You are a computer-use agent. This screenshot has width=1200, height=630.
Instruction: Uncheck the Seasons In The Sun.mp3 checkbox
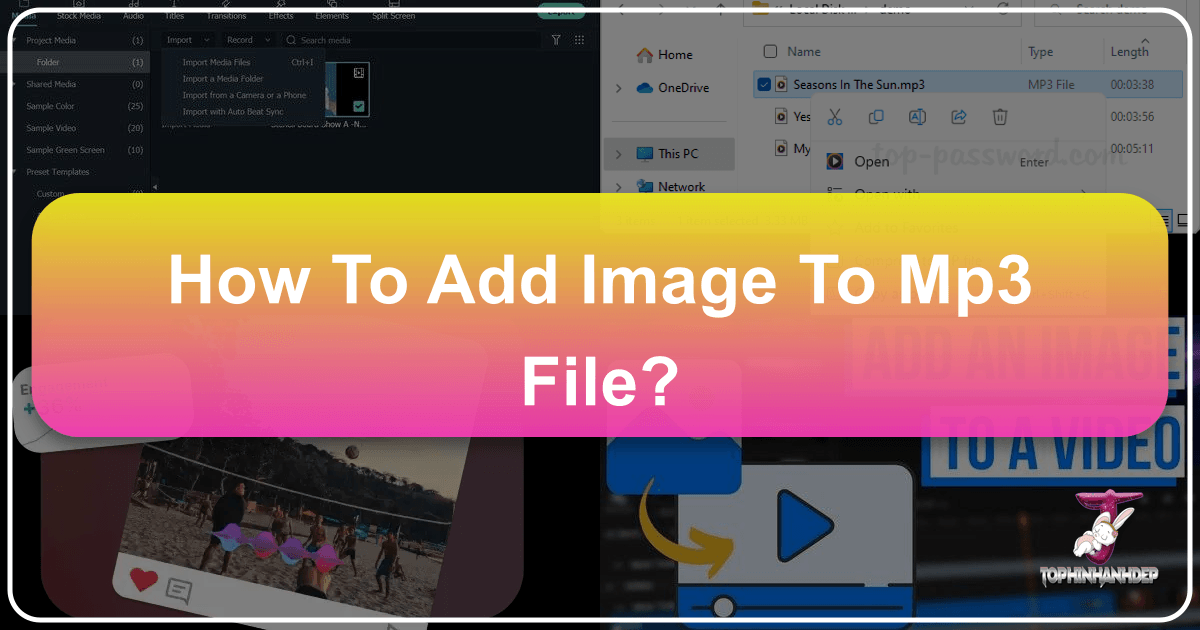765,85
